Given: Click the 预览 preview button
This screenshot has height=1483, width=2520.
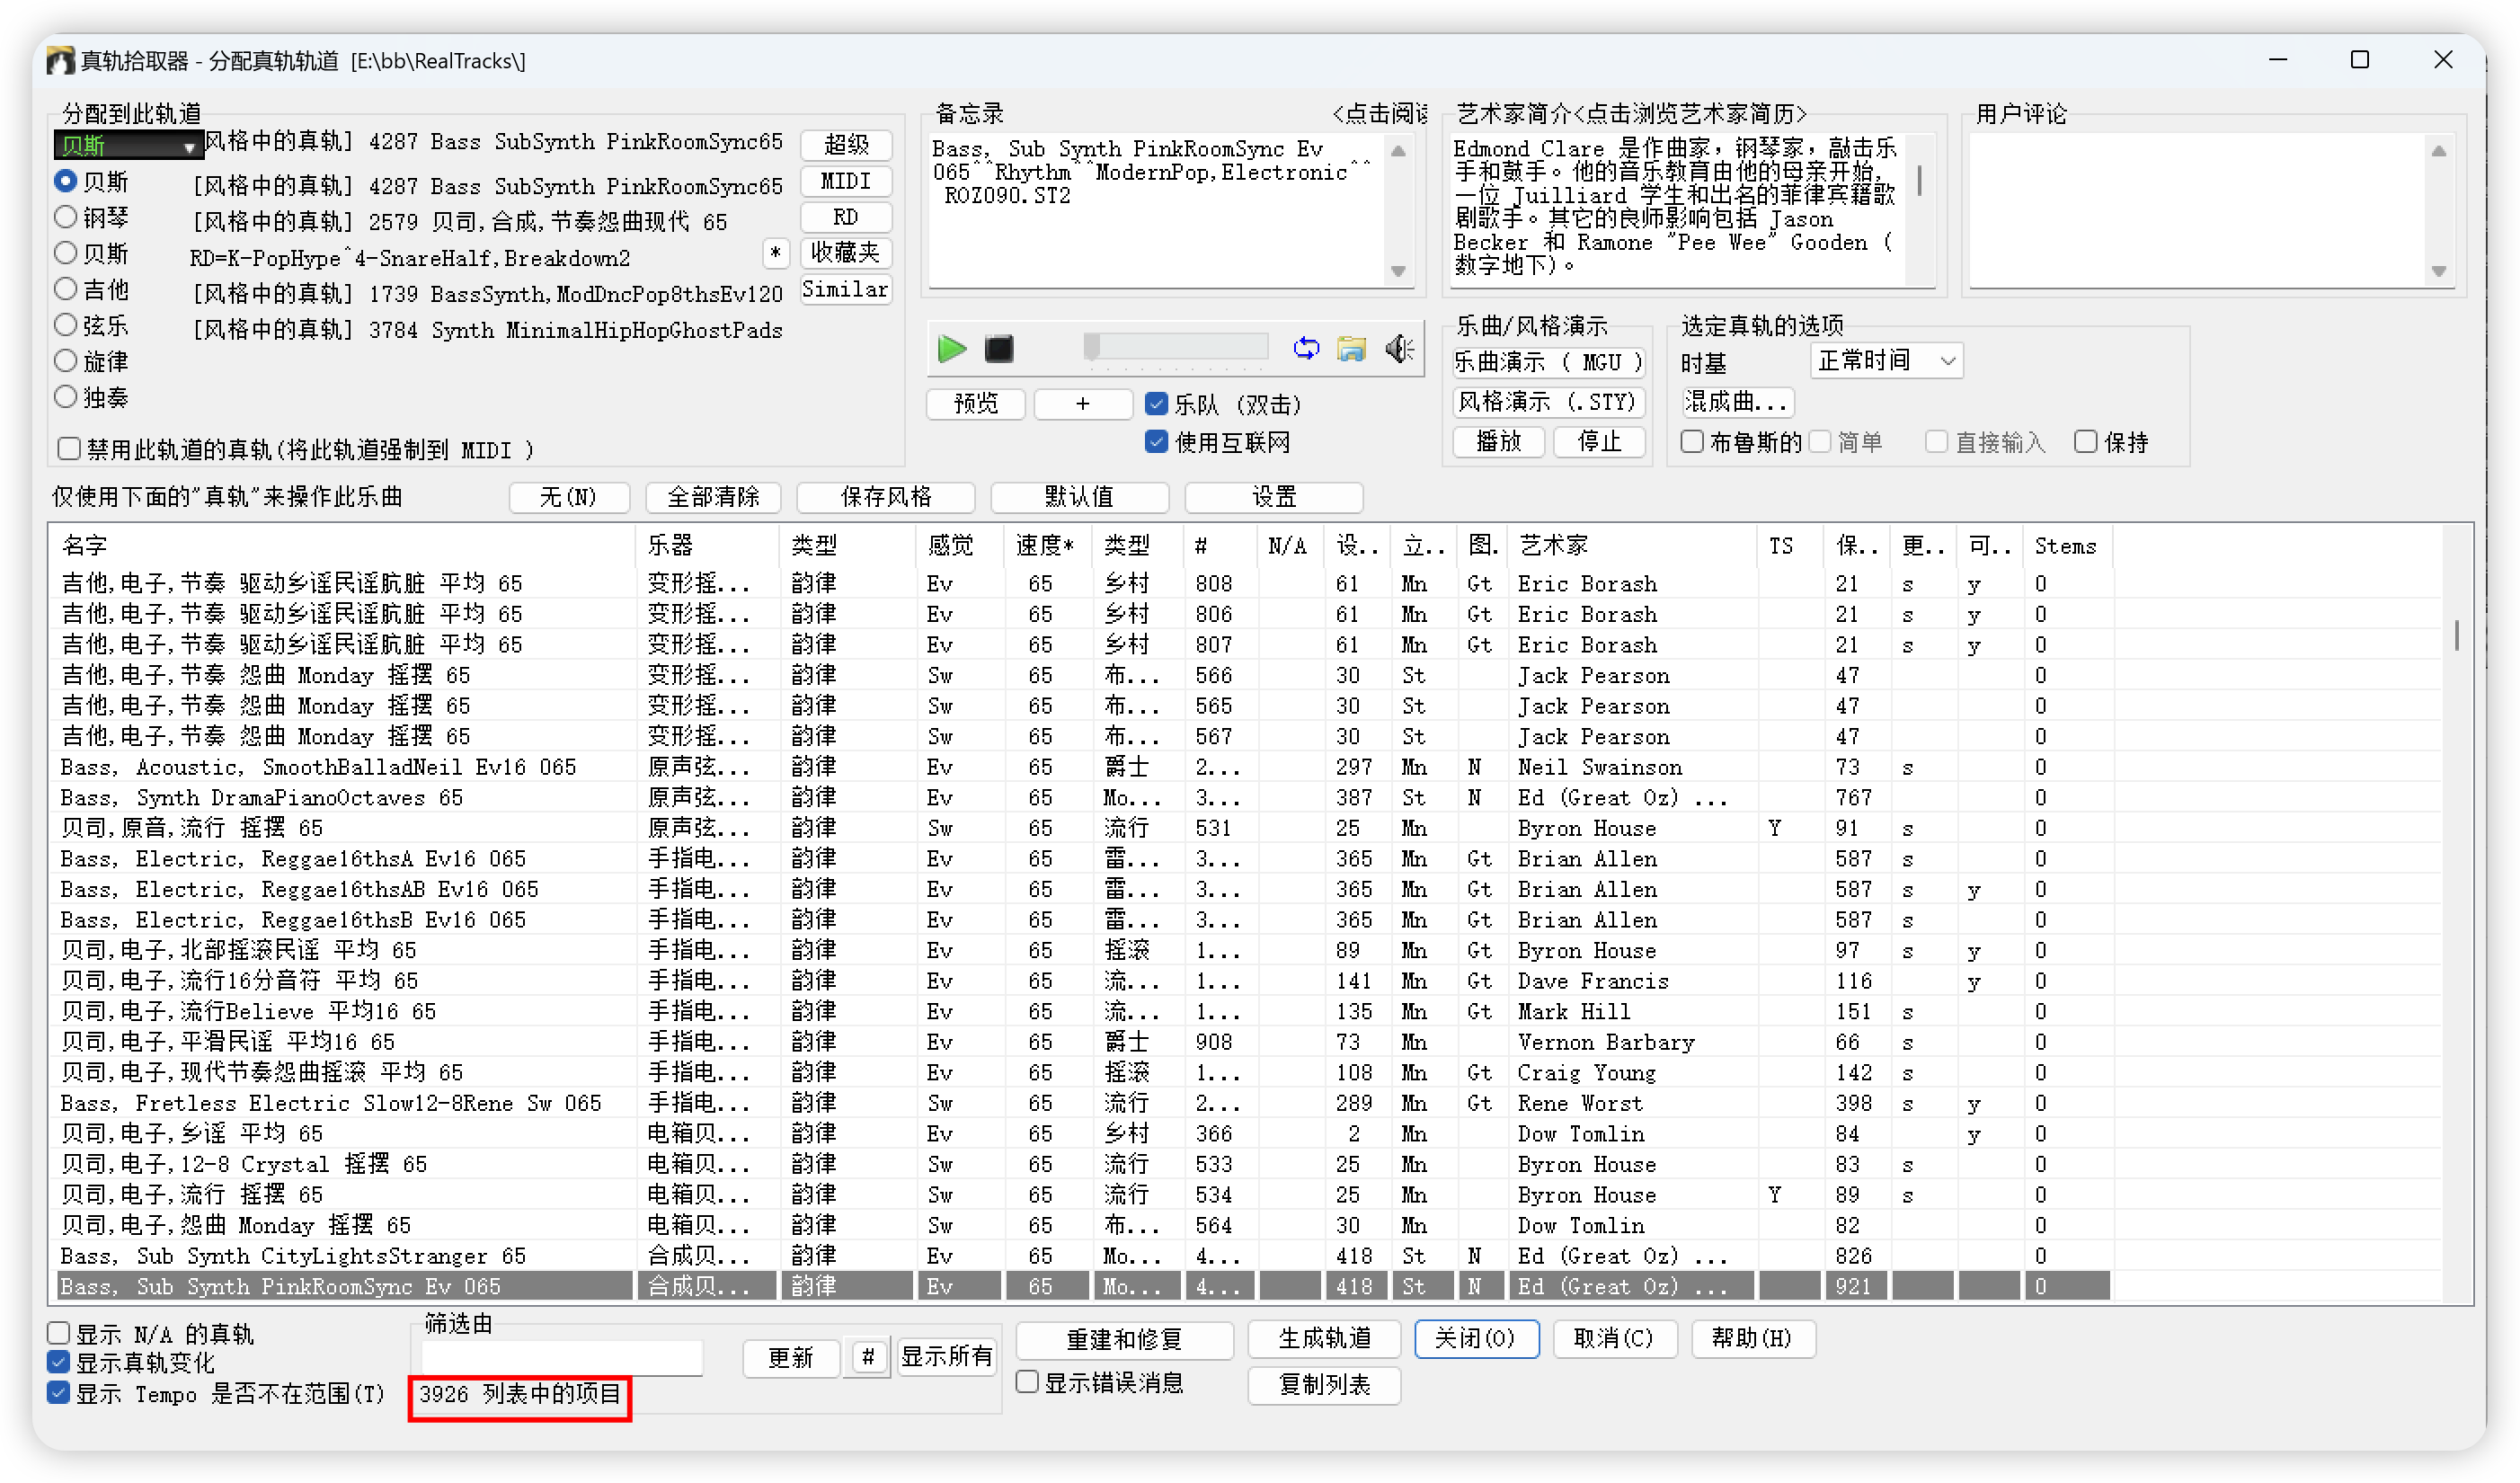Looking at the screenshot, I should click(x=976, y=404).
